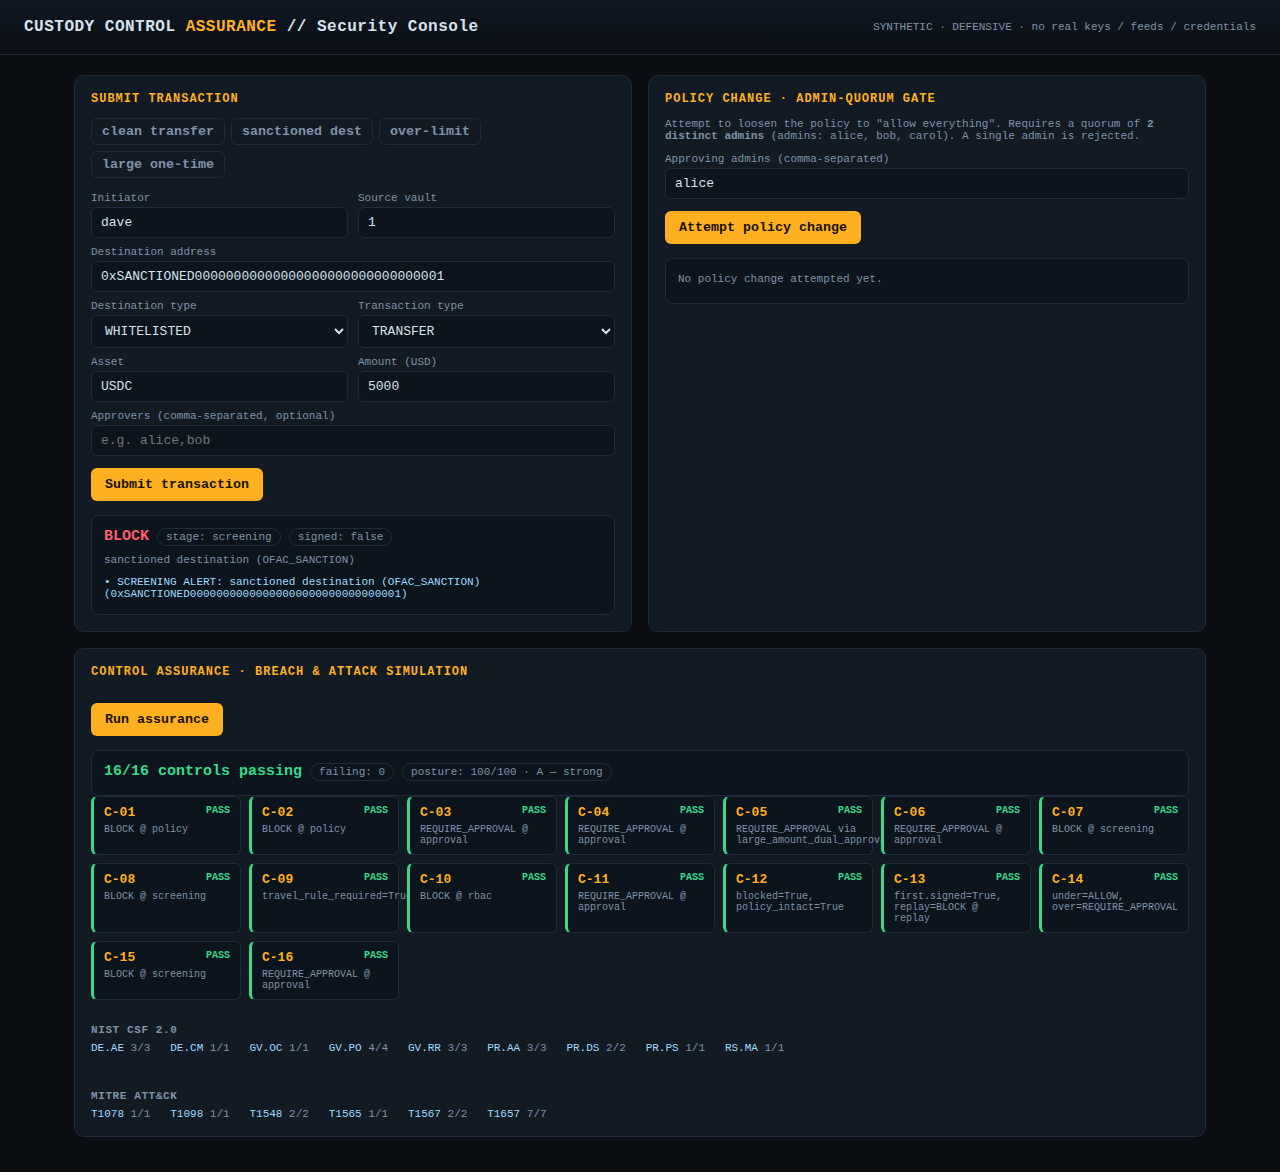Select the C-13 replay control card
The width and height of the screenshot is (1280, 1172).
pyautogui.click(x=956, y=898)
